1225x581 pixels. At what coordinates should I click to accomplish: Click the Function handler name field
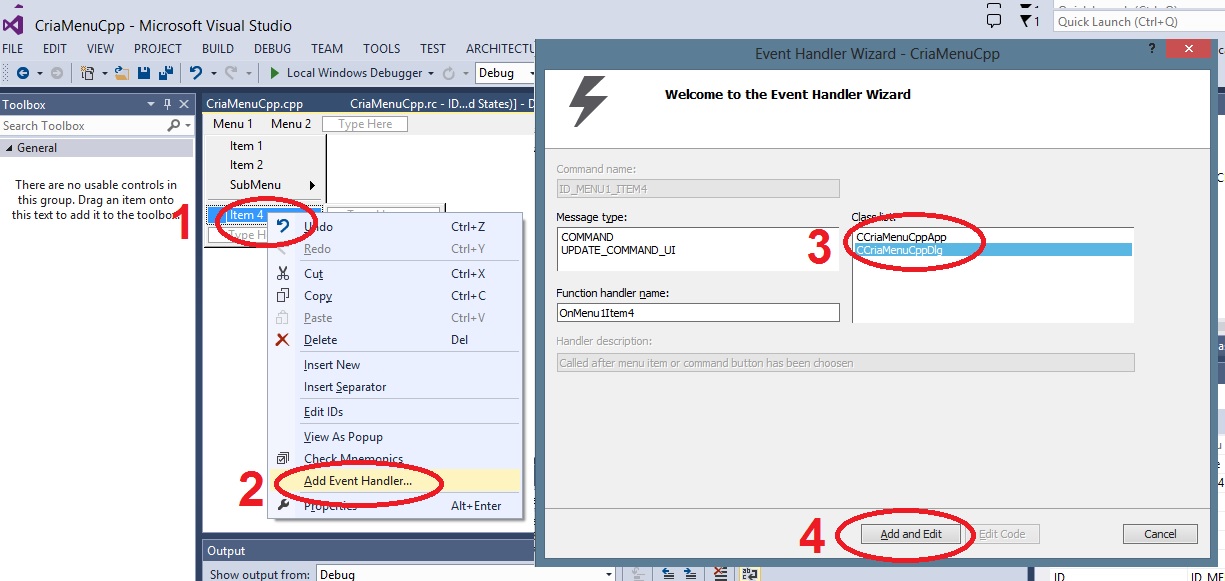(697, 313)
